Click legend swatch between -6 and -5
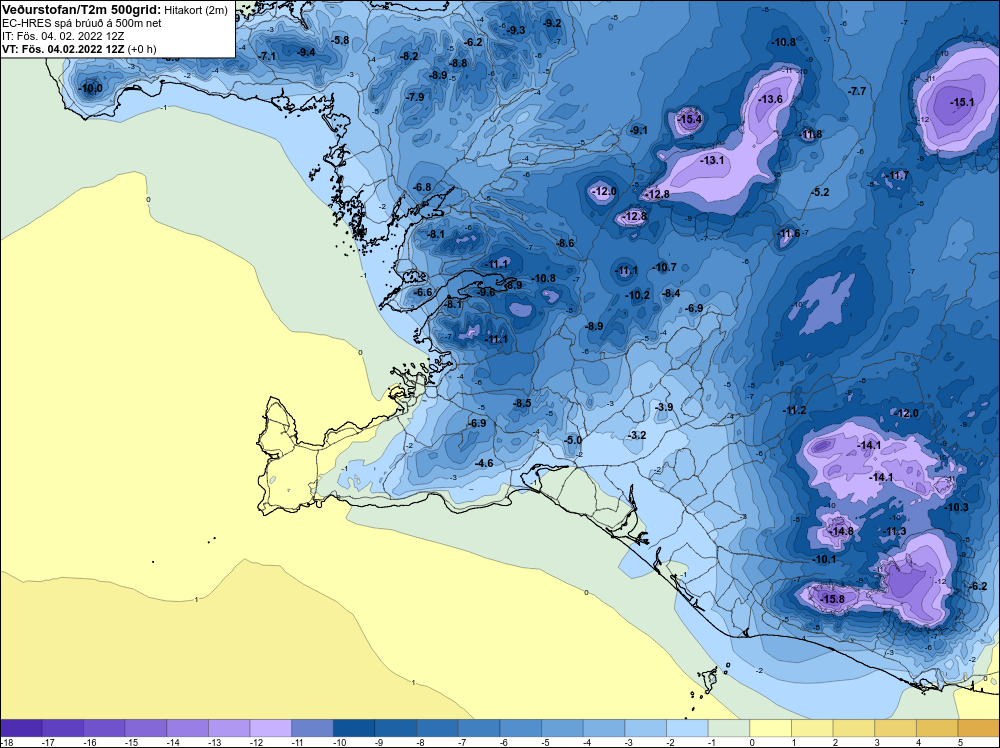This screenshot has height=748, width=1000. (520, 728)
